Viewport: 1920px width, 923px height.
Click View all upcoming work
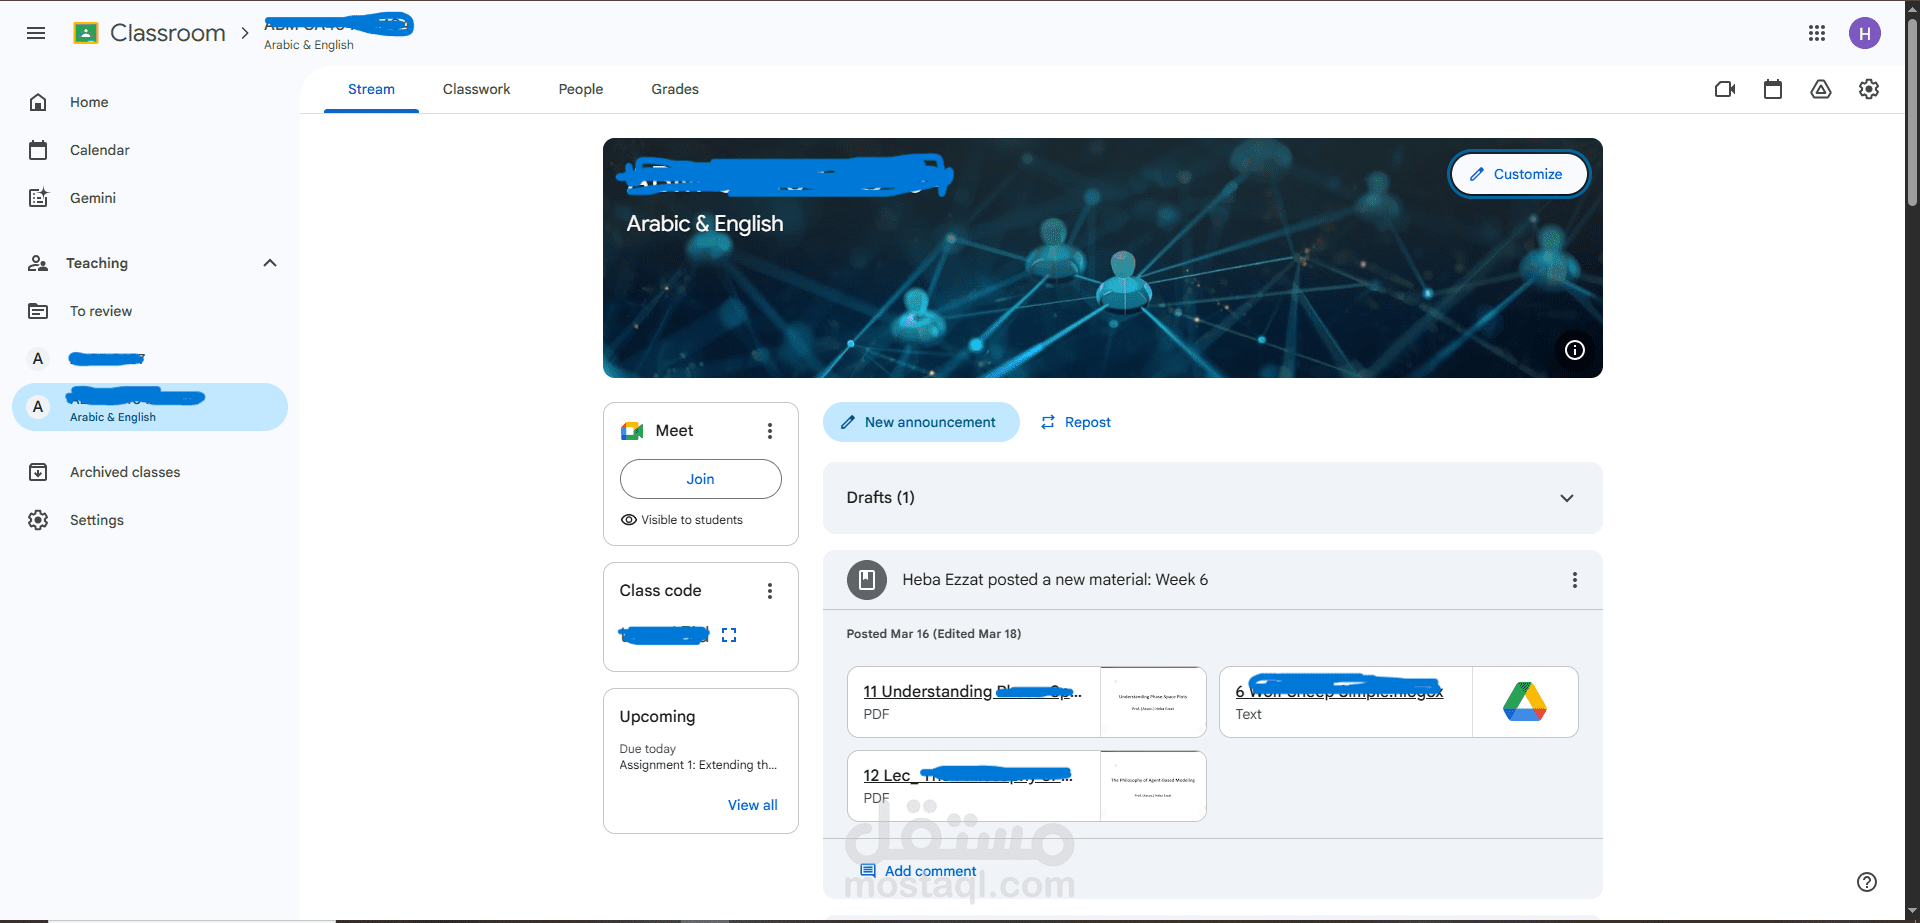coord(752,805)
